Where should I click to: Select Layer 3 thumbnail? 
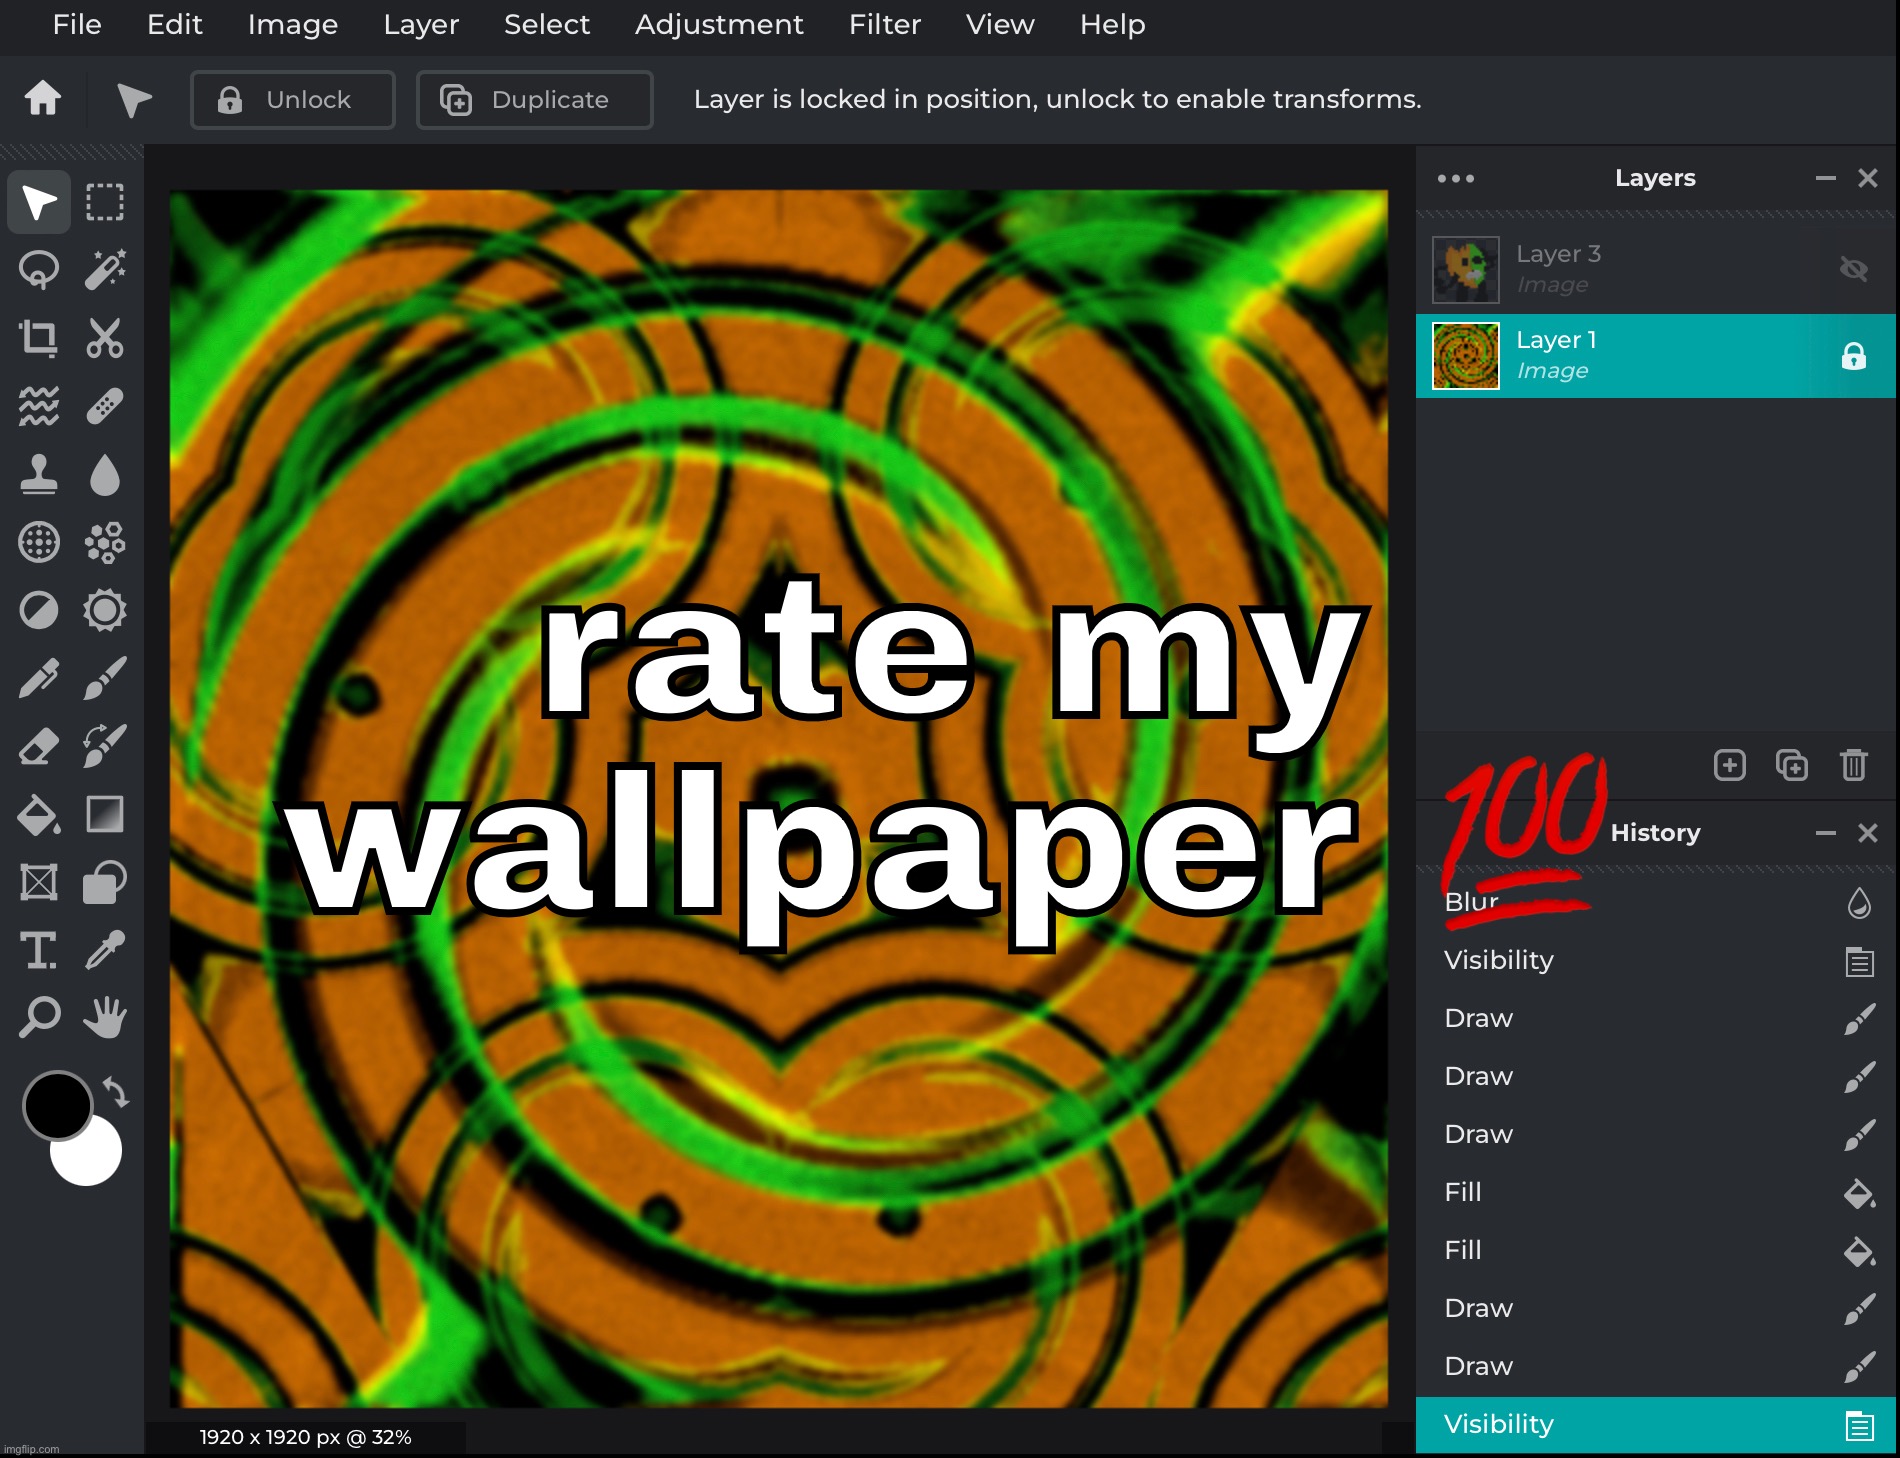point(1466,269)
